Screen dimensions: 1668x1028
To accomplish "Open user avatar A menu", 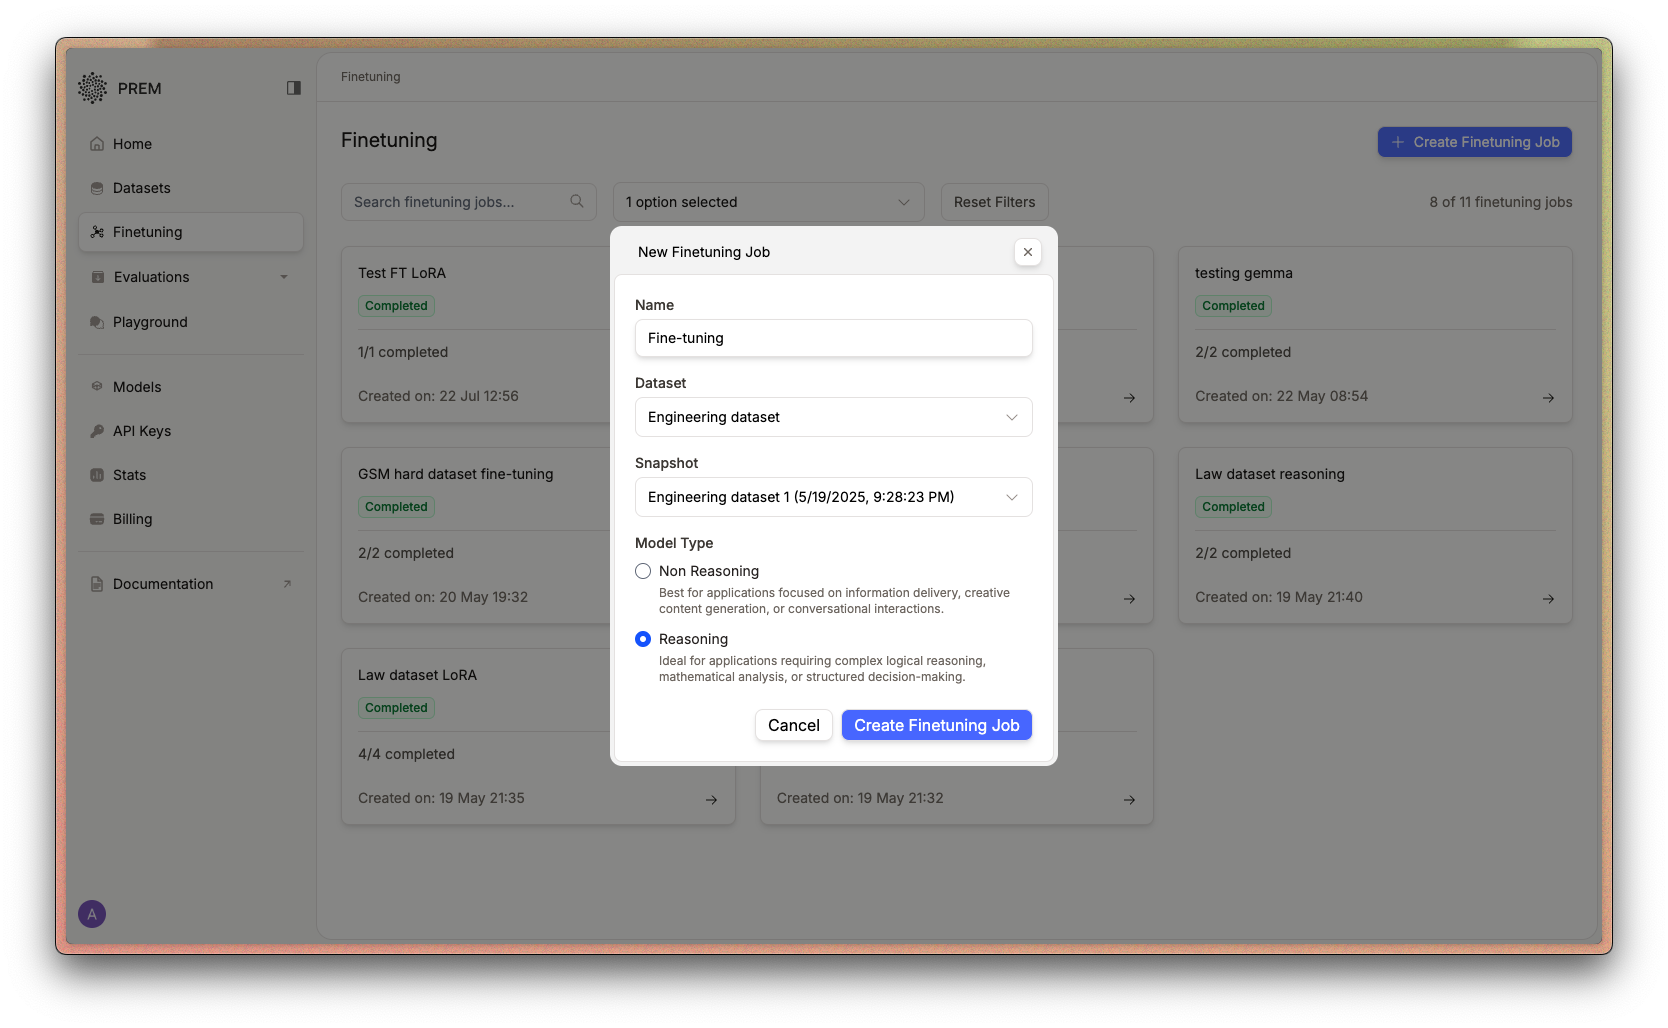I will pos(92,914).
